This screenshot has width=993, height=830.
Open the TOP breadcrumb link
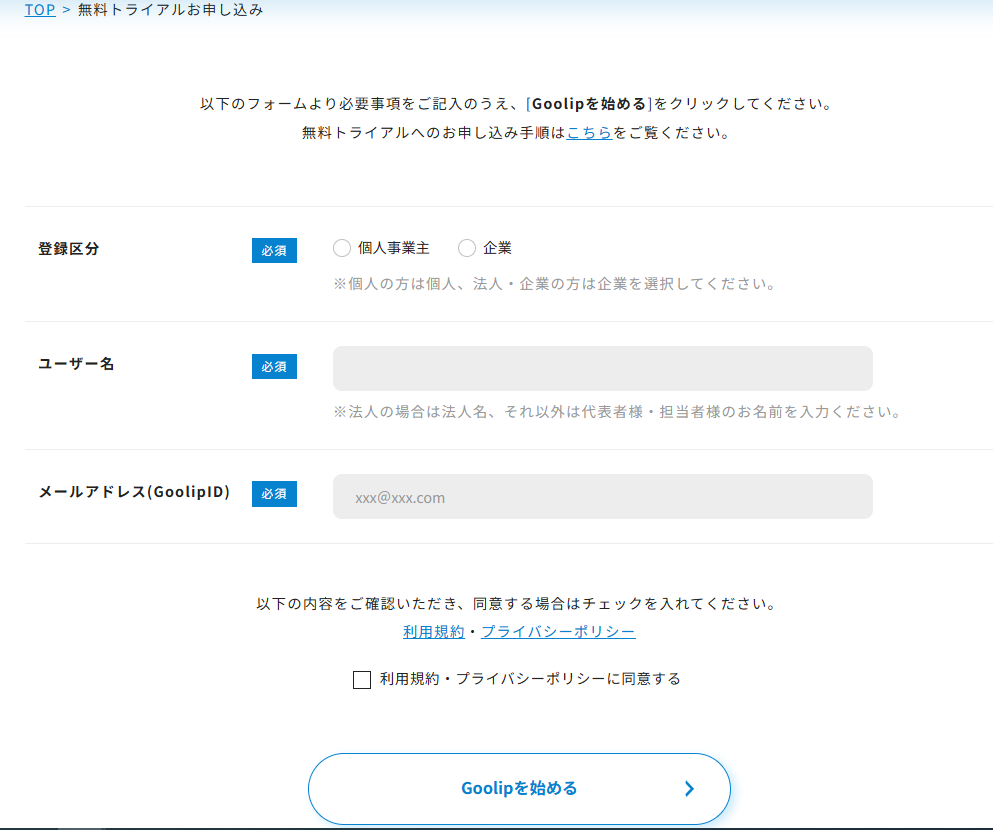point(40,9)
